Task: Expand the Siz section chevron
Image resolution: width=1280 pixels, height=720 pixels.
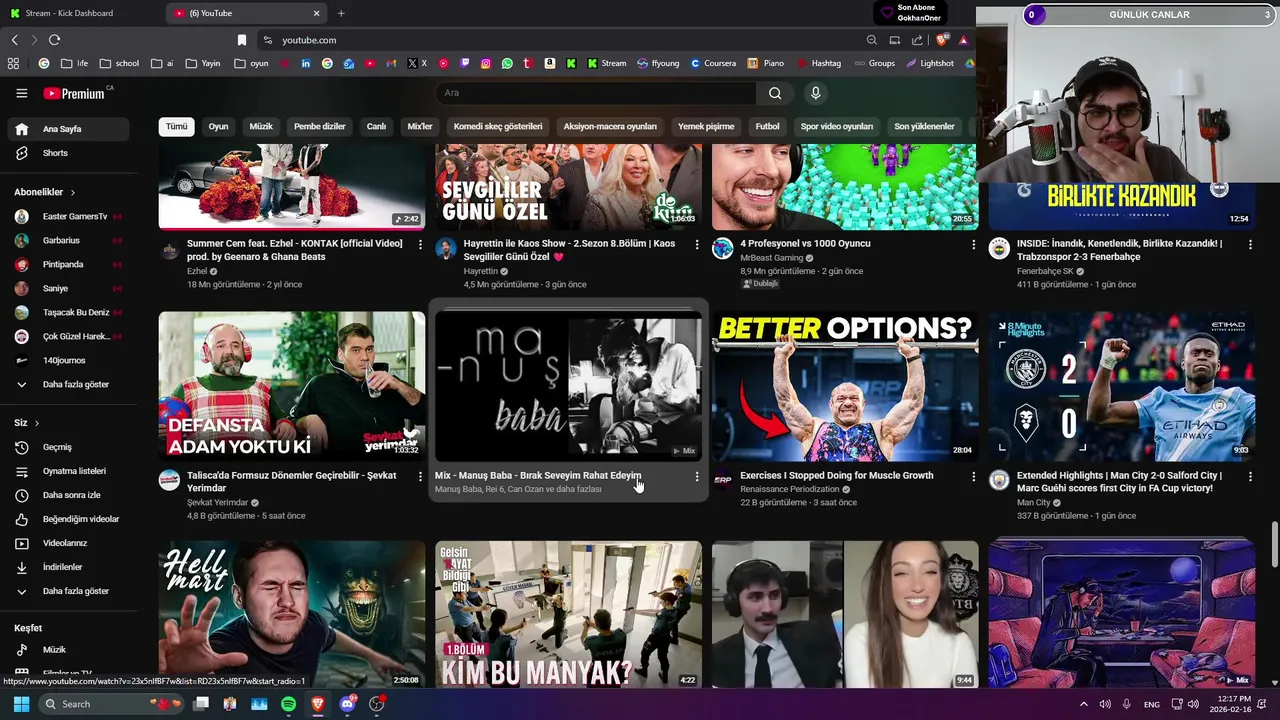Action: (36, 423)
